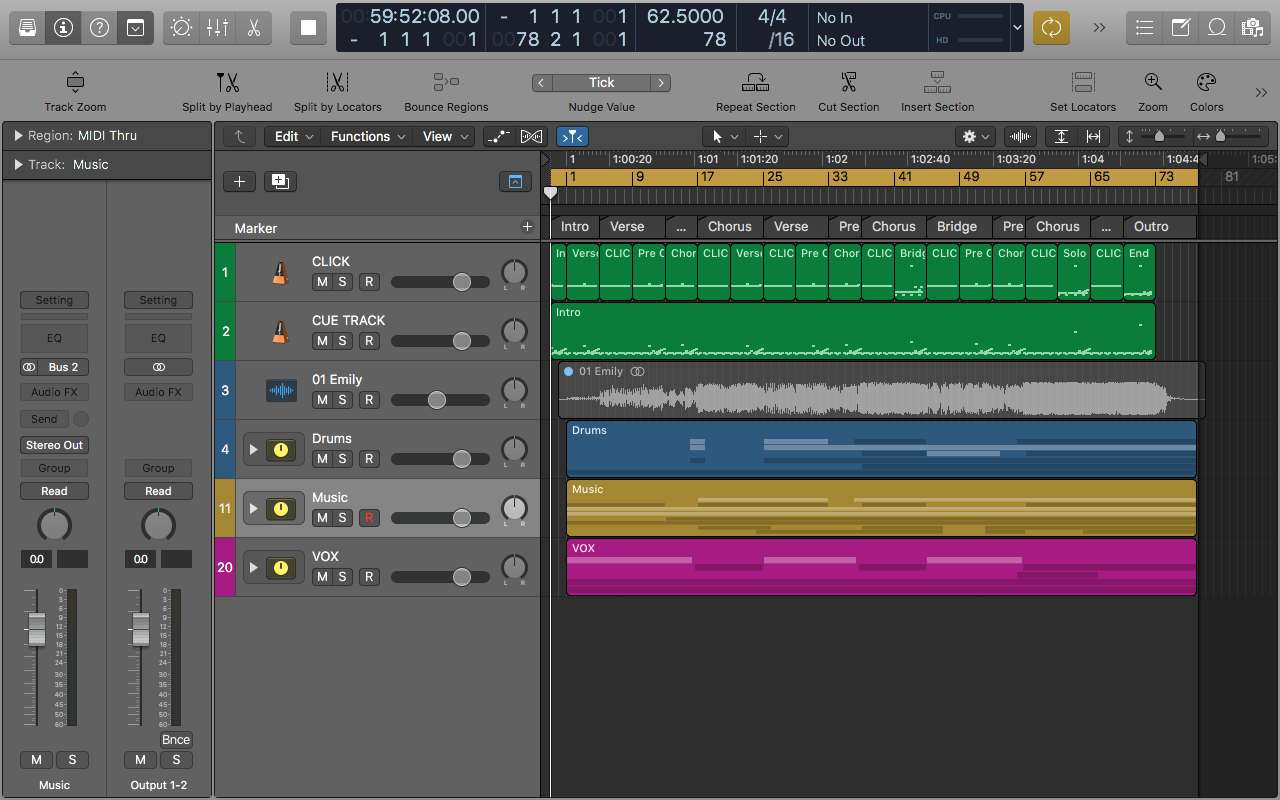Click the Set Locators icon
This screenshot has width=1280, height=800.
coord(1082,83)
